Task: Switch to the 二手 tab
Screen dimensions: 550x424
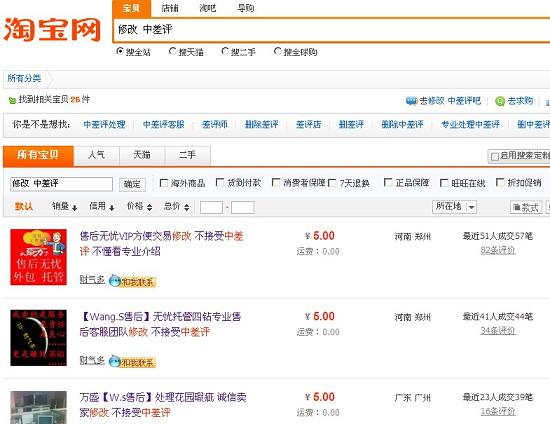Action: coord(188,155)
